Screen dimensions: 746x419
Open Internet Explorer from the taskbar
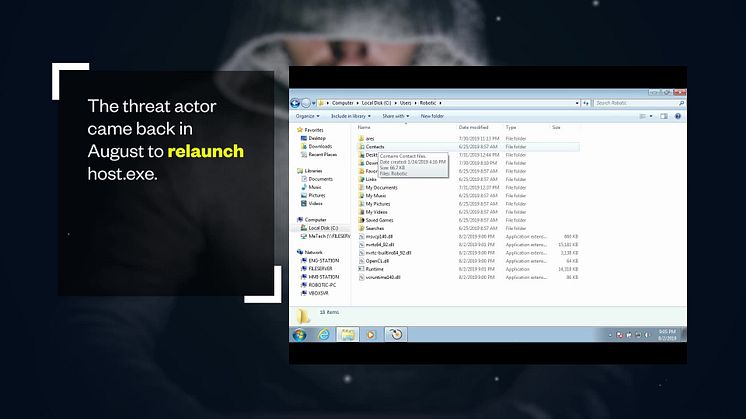[324, 335]
